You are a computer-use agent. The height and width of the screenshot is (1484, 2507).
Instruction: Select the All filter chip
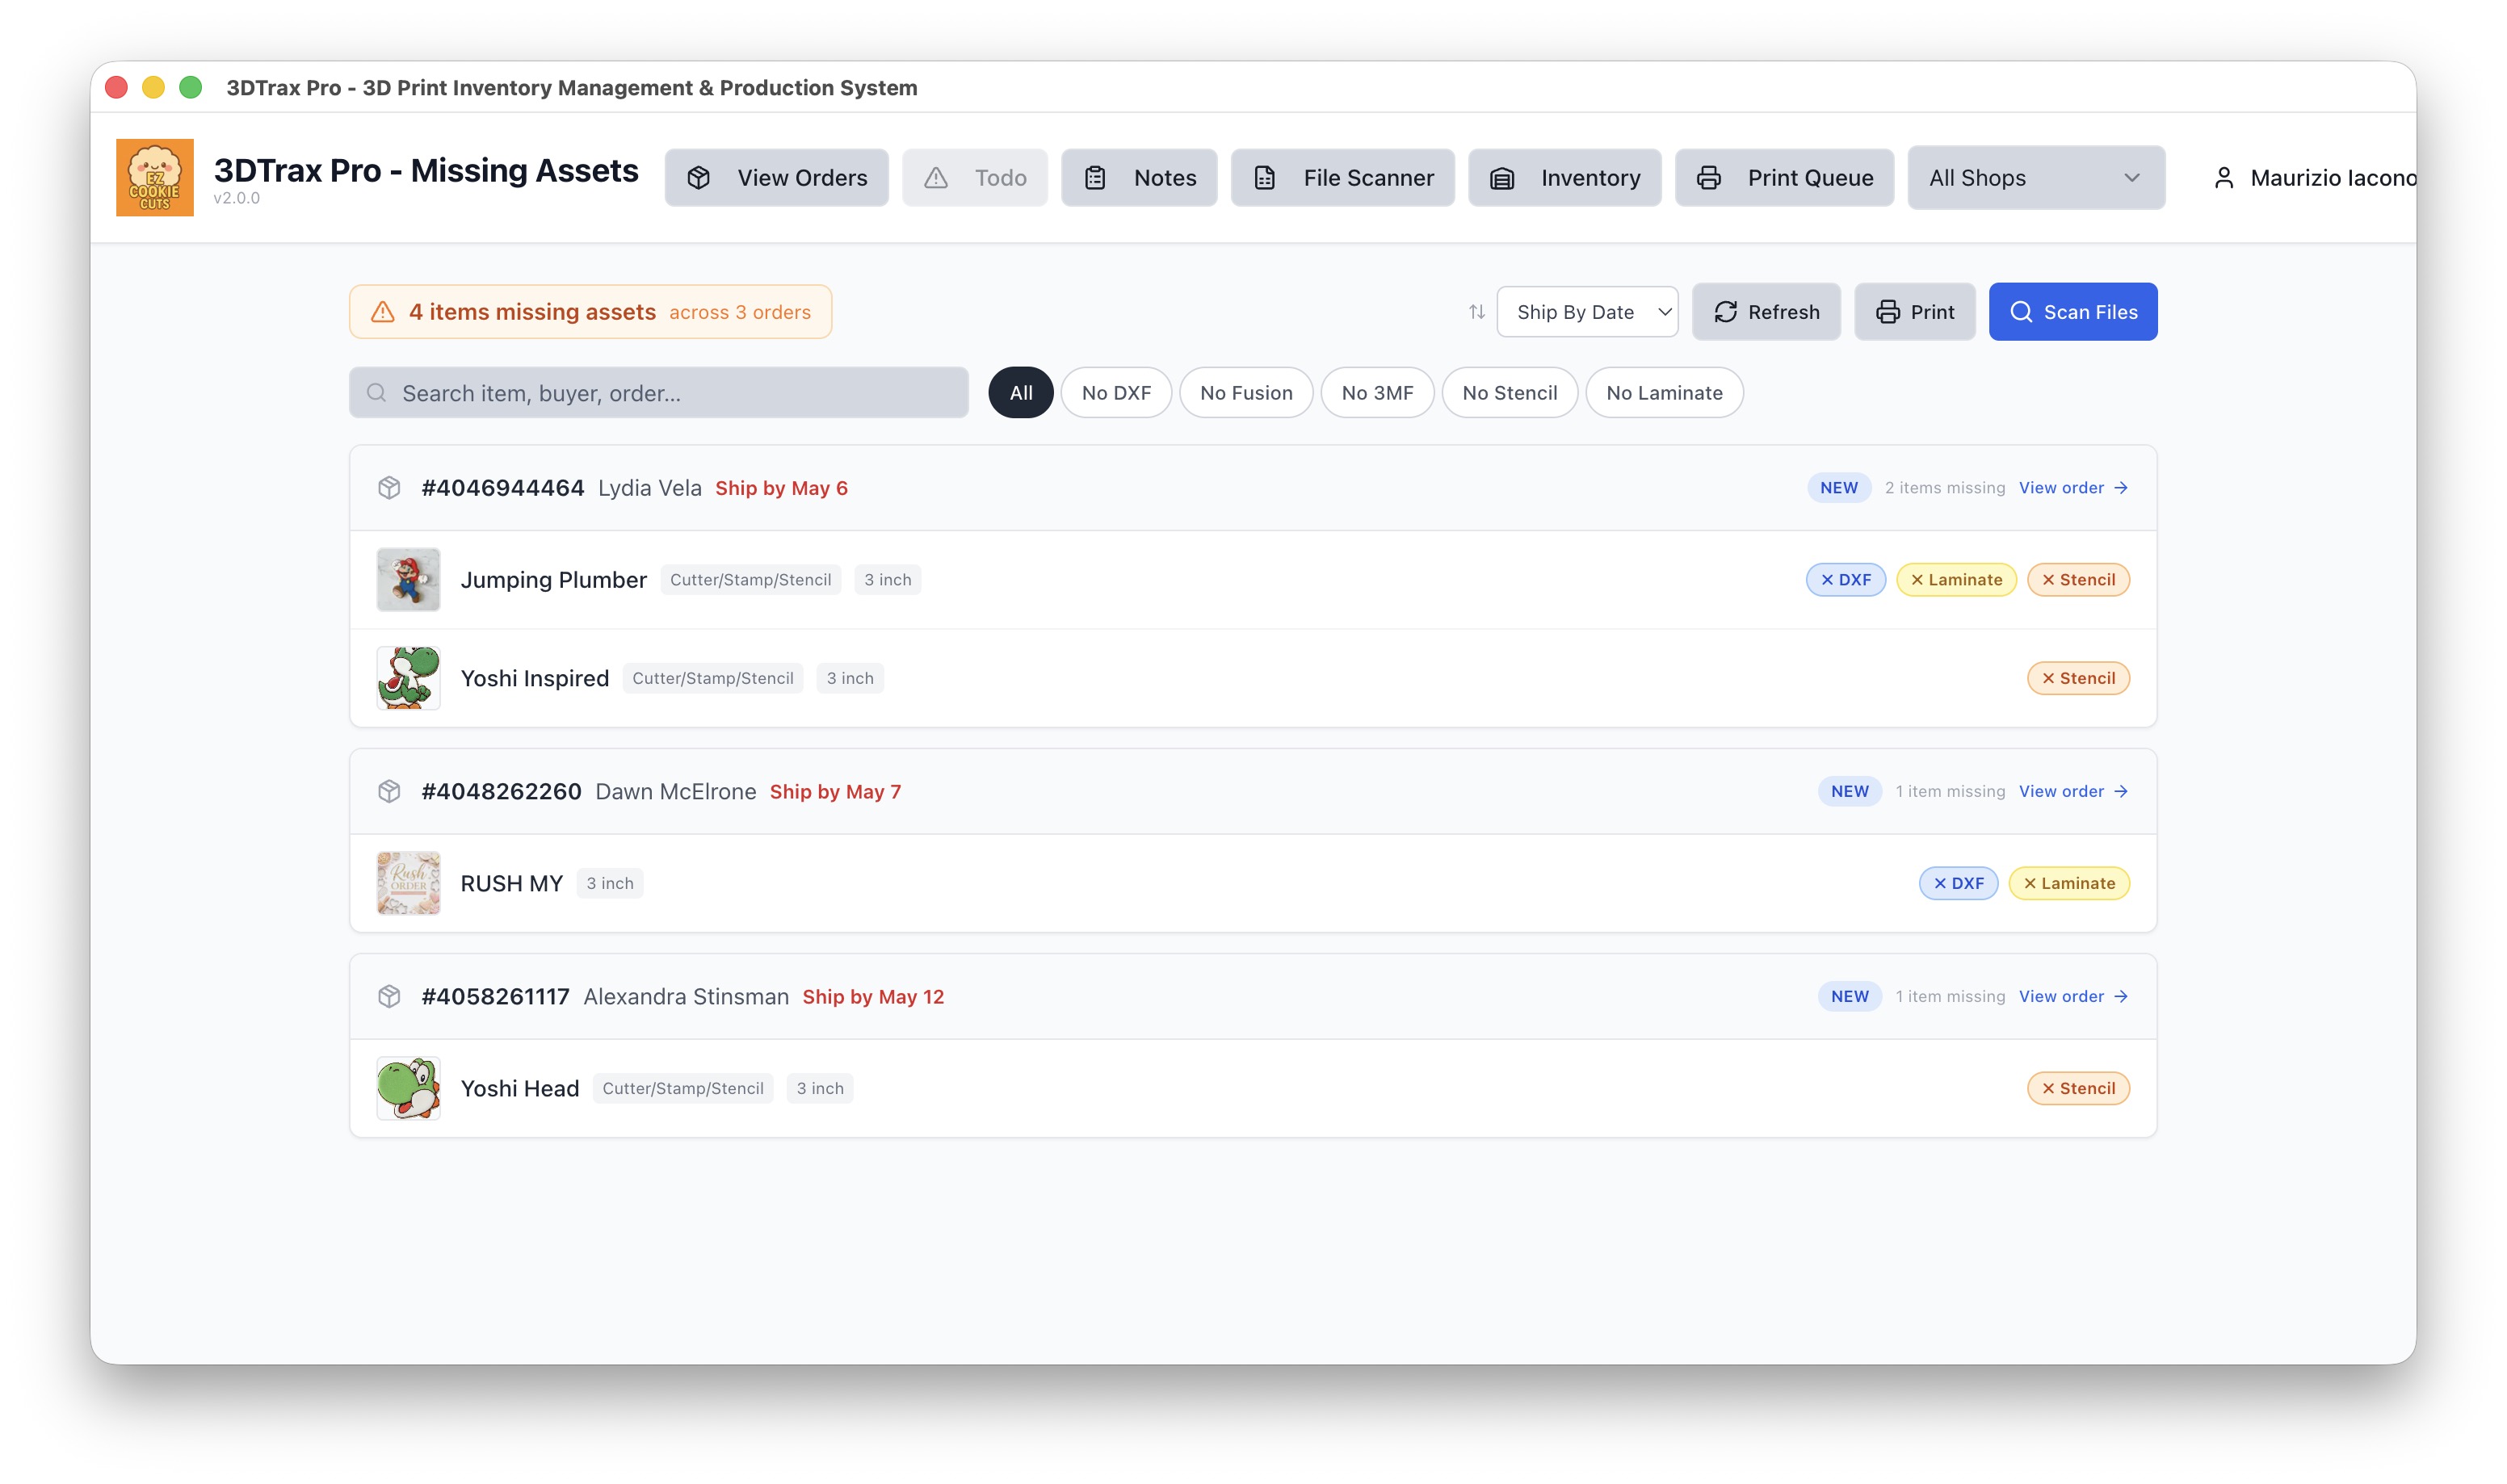[1020, 393]
